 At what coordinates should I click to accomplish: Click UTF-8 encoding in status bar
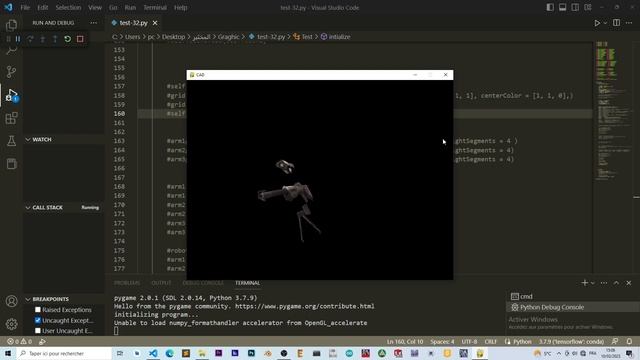tap(469, 341)
